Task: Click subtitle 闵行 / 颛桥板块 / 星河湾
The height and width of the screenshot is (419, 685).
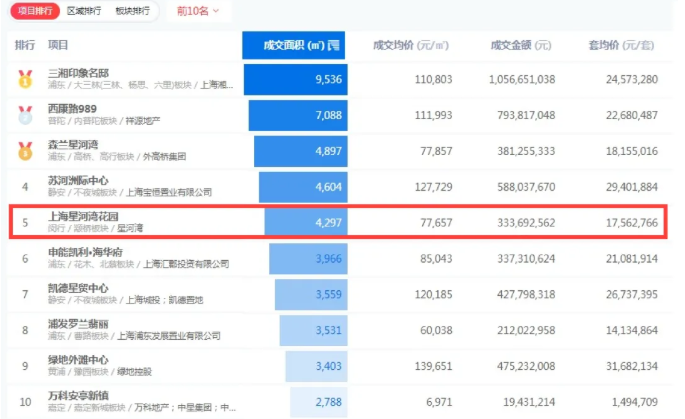Action: click(95, 228)
